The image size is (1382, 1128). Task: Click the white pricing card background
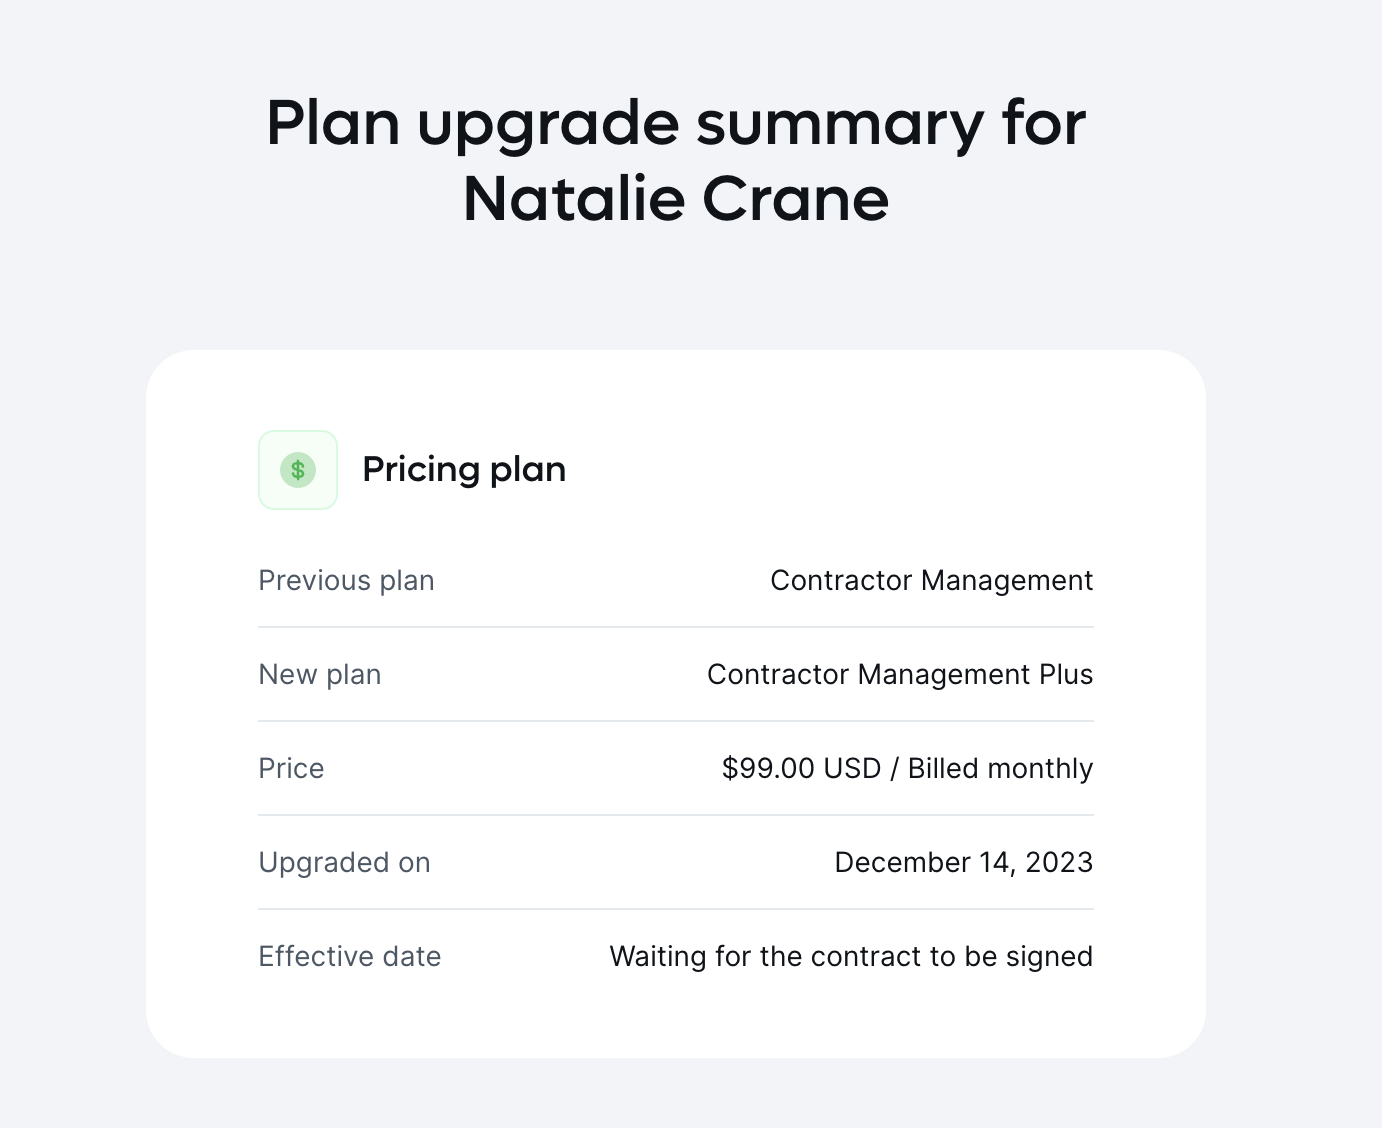(x=676, y=704)
